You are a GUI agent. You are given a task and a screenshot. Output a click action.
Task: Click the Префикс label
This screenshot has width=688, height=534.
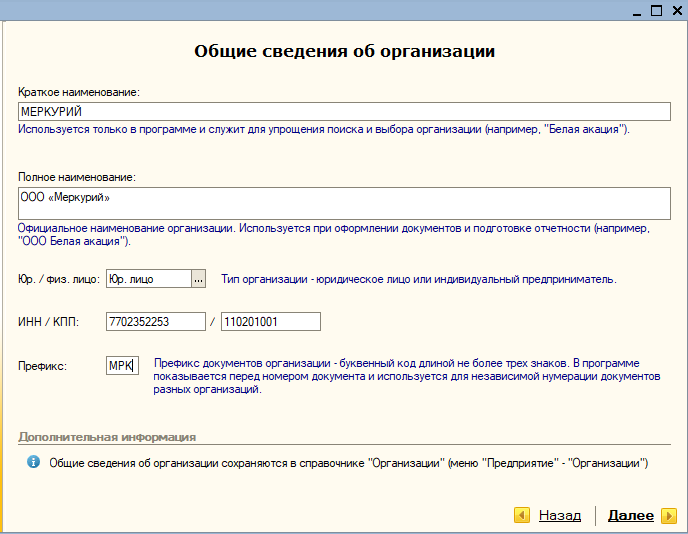(x=43, y=366)
